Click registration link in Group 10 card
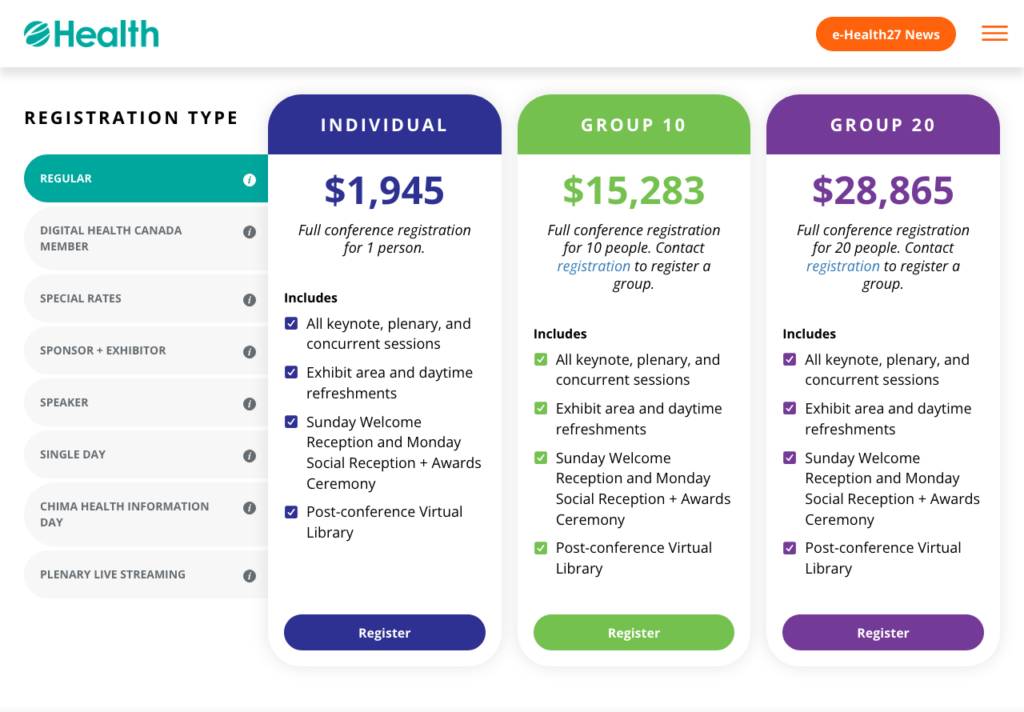The image size is (1024, 712). point(594,267)
